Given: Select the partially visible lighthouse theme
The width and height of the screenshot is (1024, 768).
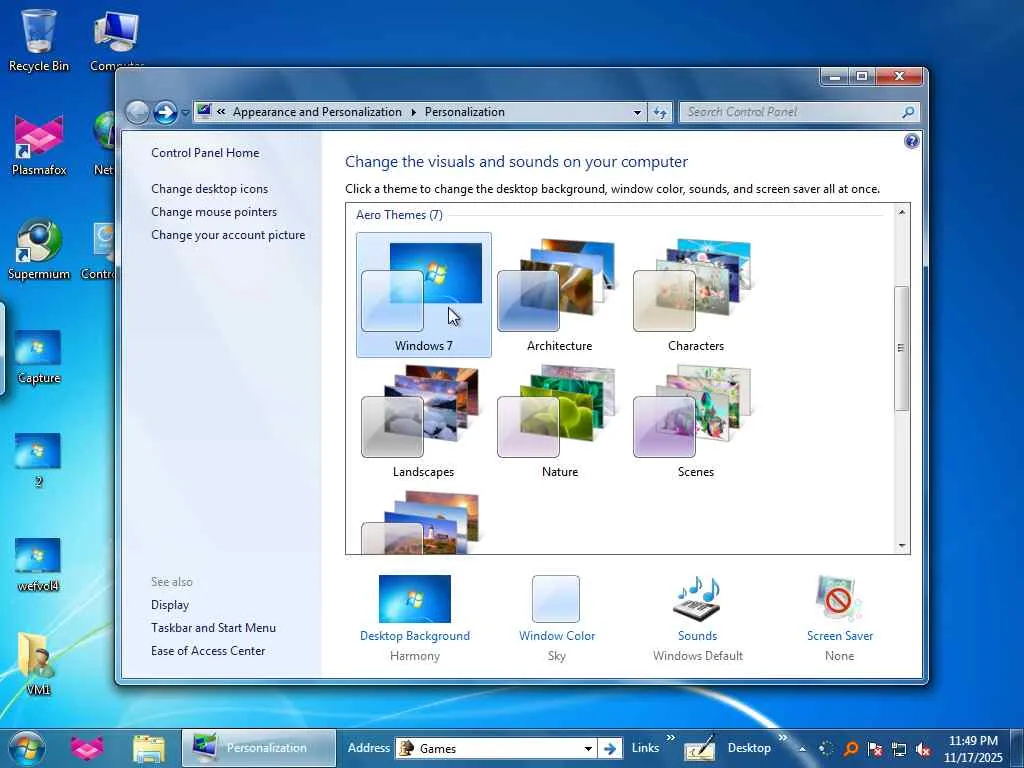Looking at the screenshot, I should [x=421, y=522].
